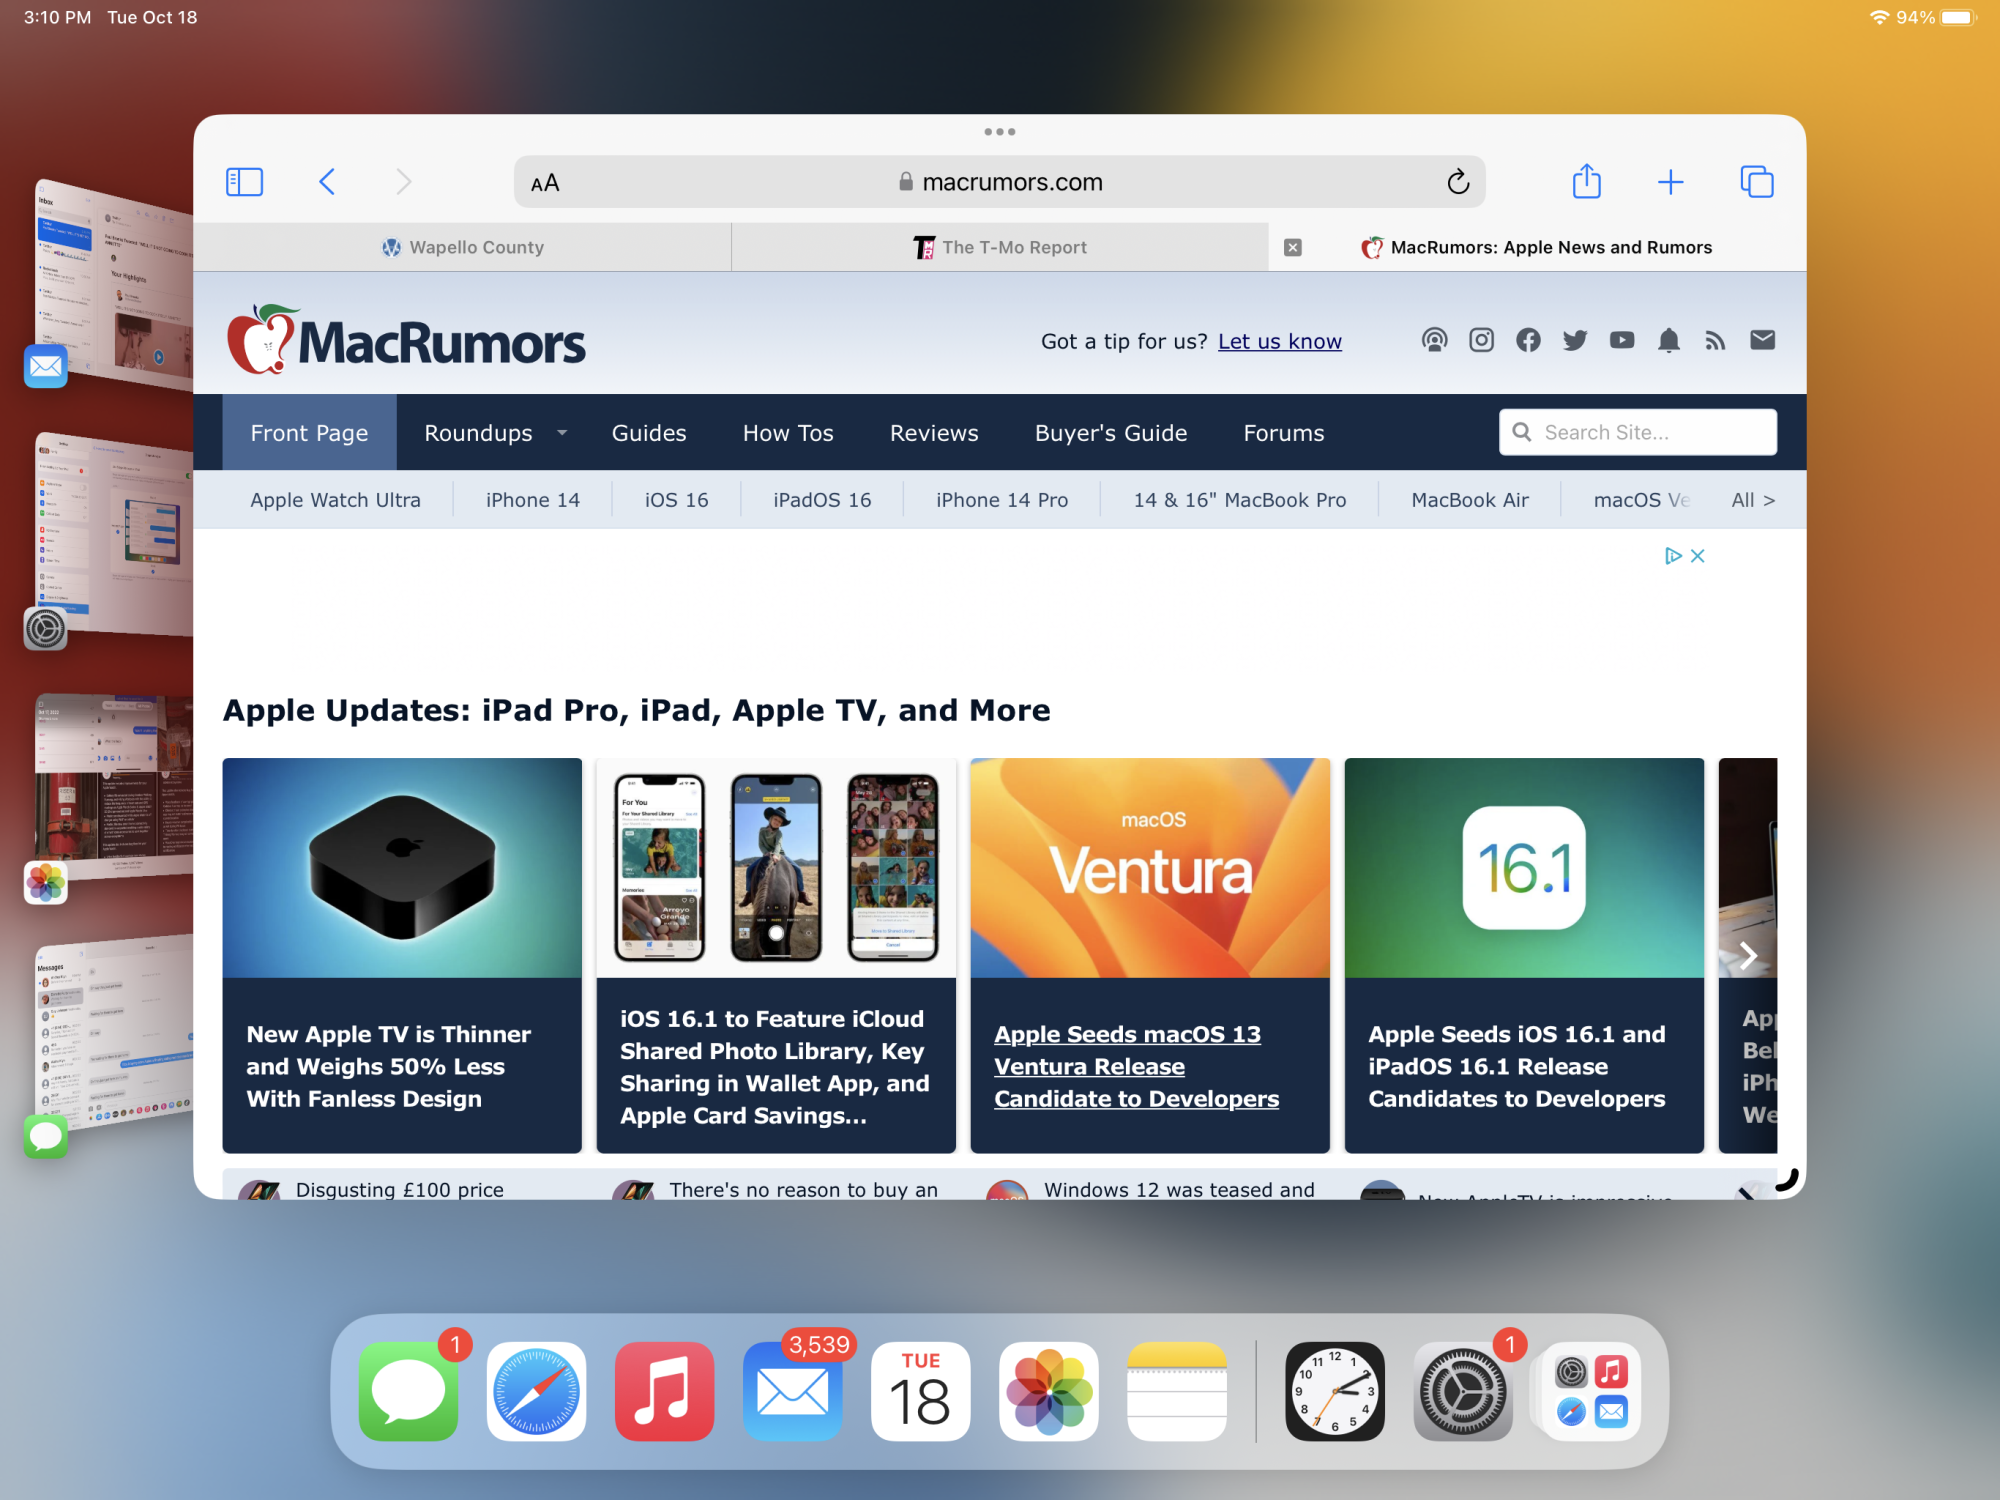Open a new Safari tab
Image resolution: width=2000 pixels, height=1500 pixels.
1670,182
